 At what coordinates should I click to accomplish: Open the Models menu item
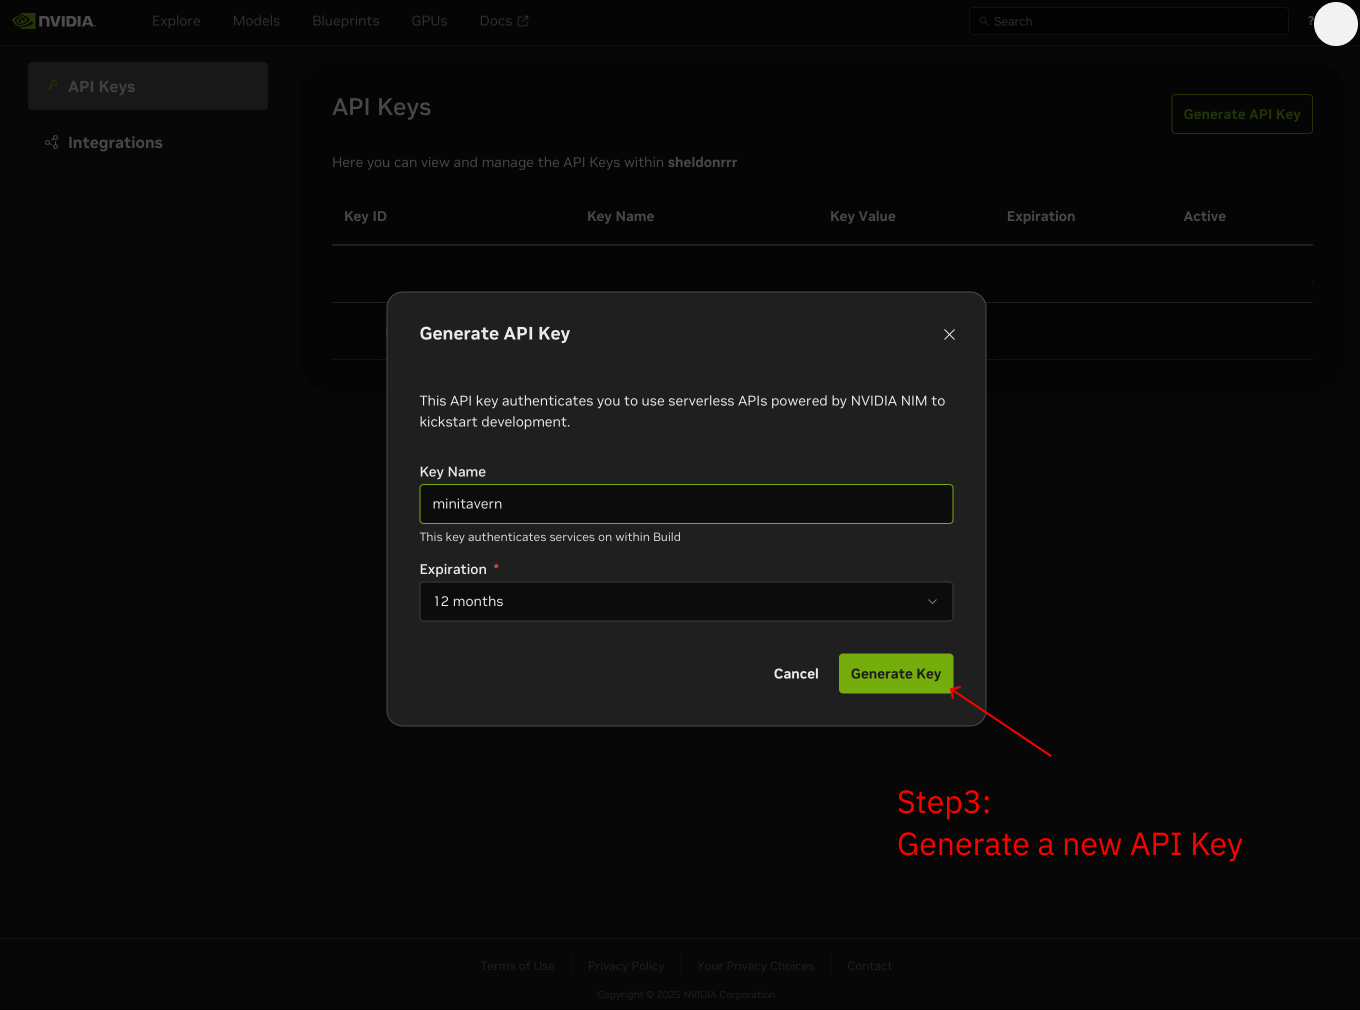256,21
